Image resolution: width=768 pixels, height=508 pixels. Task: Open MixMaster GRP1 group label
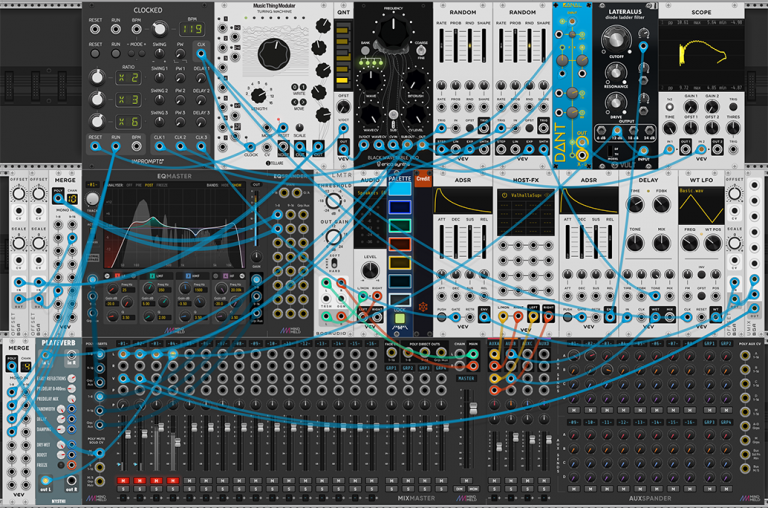click(391, 367)
